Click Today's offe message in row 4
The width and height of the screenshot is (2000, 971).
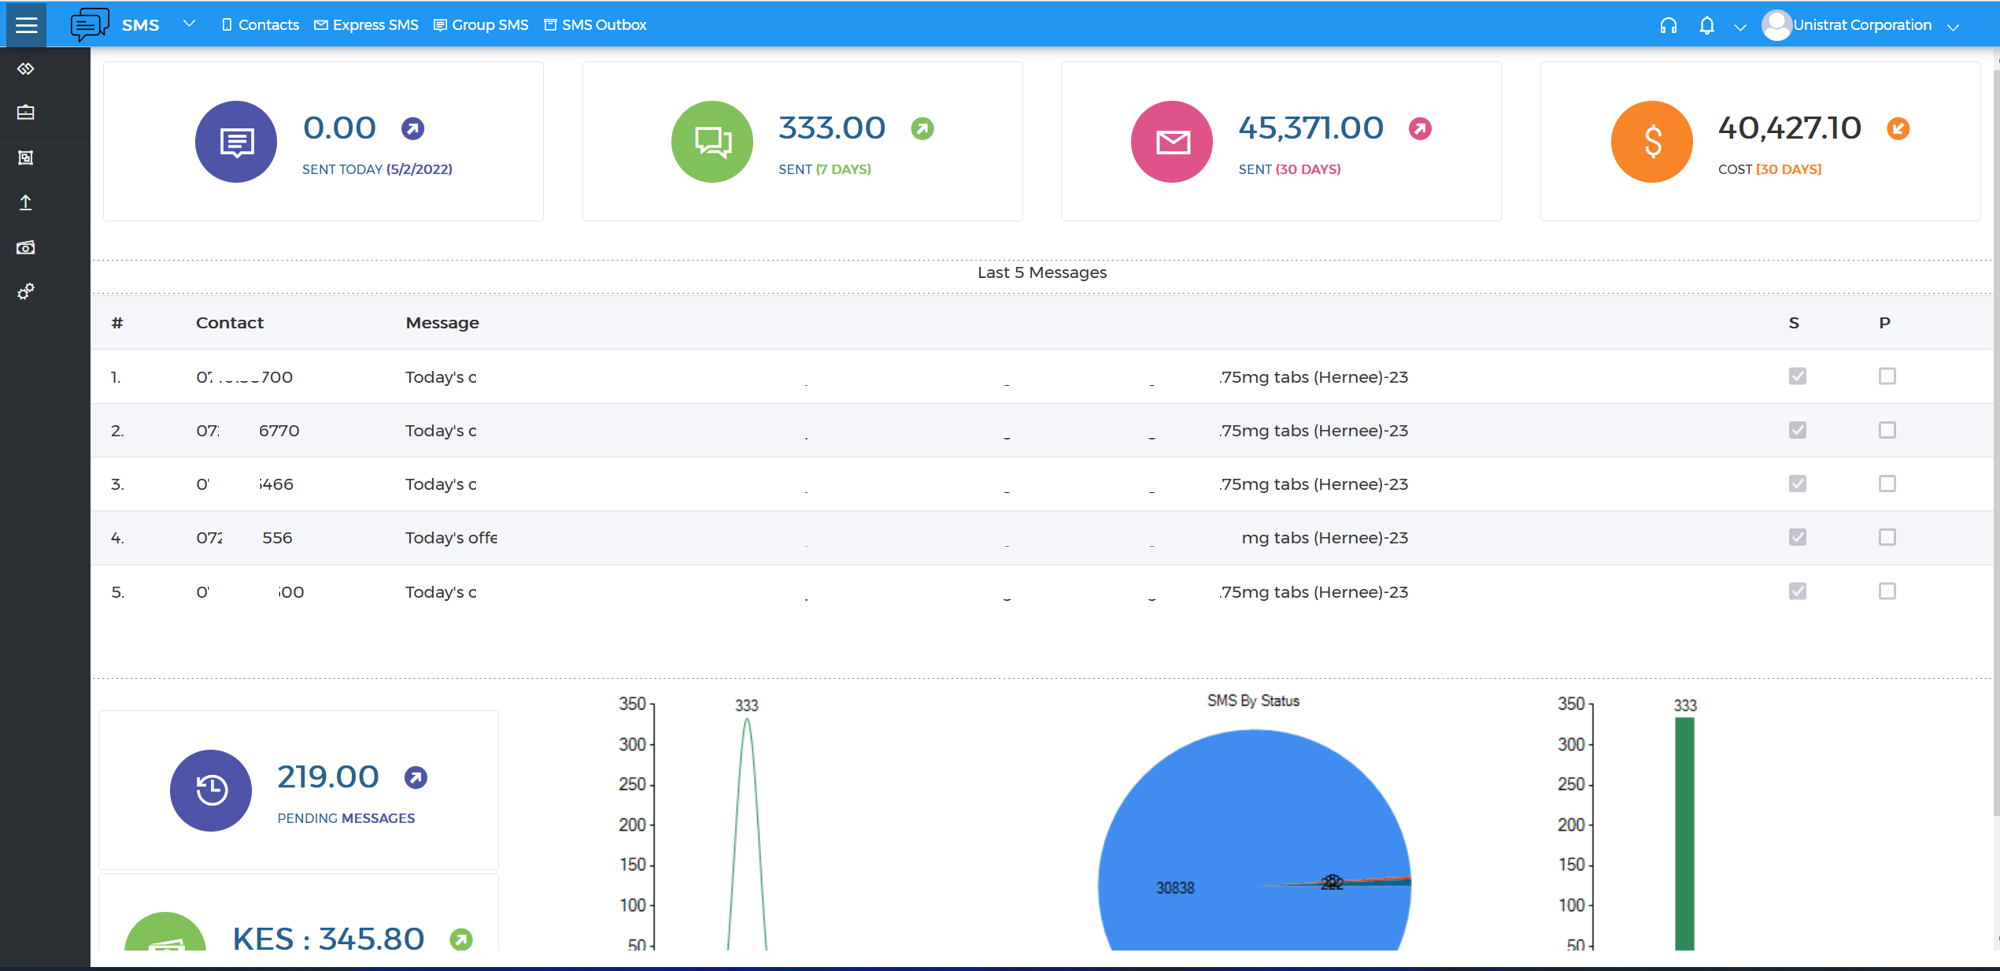click(x=451, y=538)
